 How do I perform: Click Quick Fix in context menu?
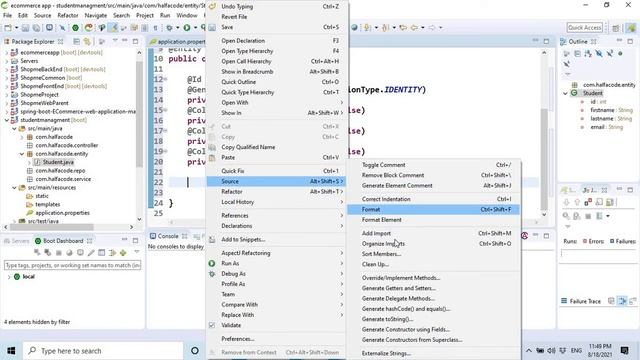tap(276, 171)
